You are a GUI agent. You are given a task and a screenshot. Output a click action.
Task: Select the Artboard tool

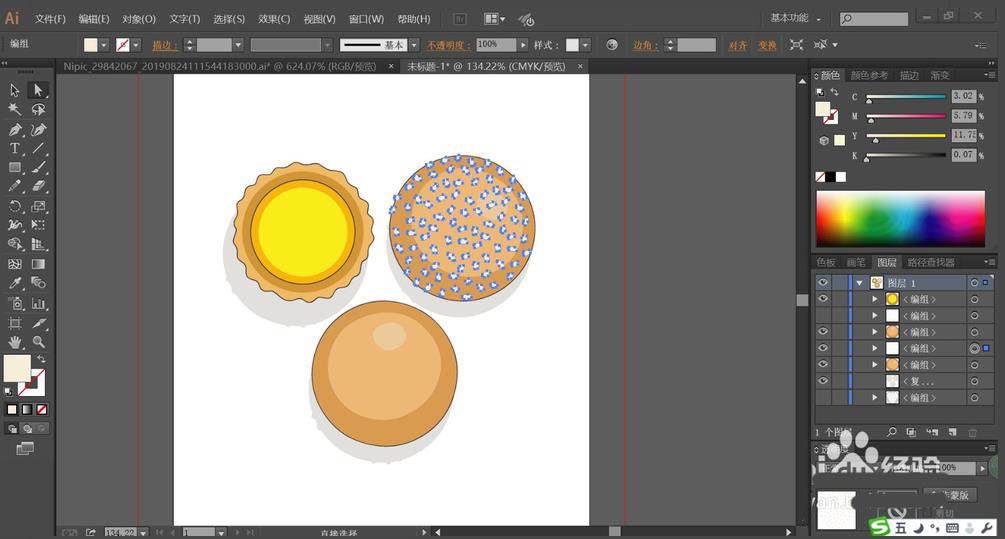click(x=15, y=323)
